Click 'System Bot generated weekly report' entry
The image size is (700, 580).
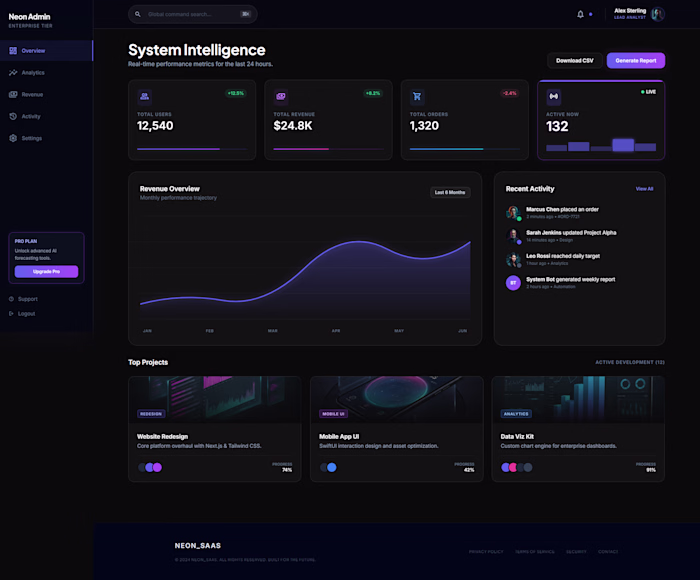[x=580, y=283]
